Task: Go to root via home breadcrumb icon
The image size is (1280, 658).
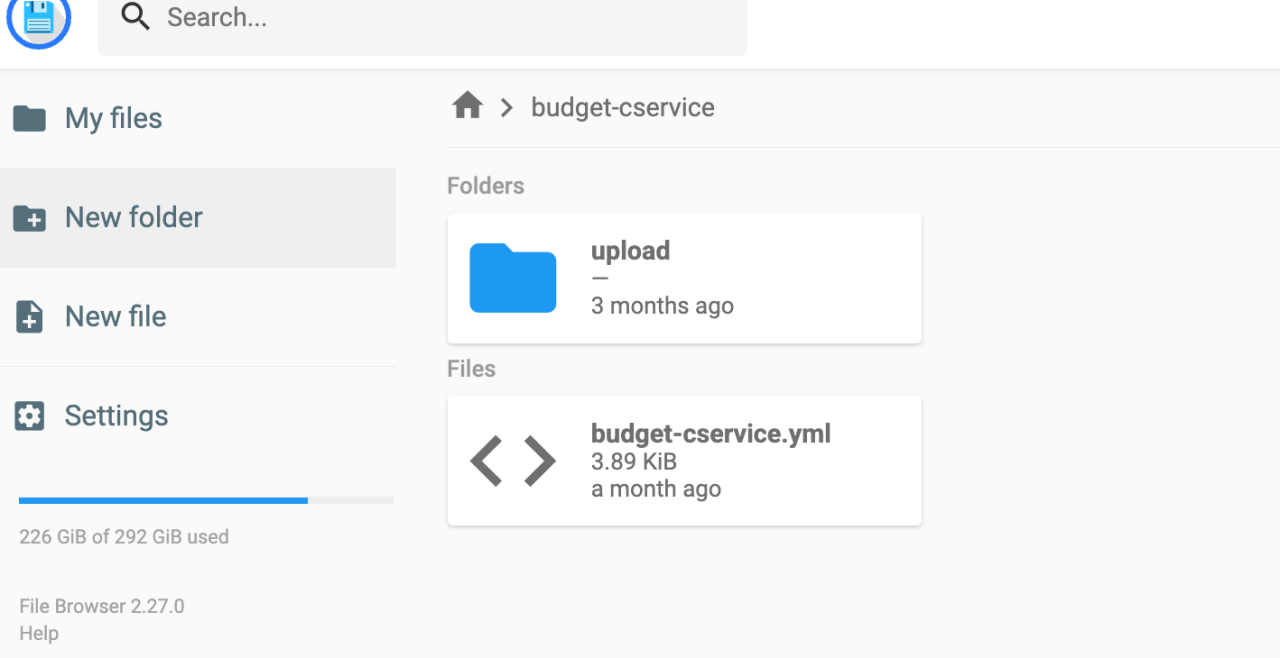Action: click(x=467, y=106)
